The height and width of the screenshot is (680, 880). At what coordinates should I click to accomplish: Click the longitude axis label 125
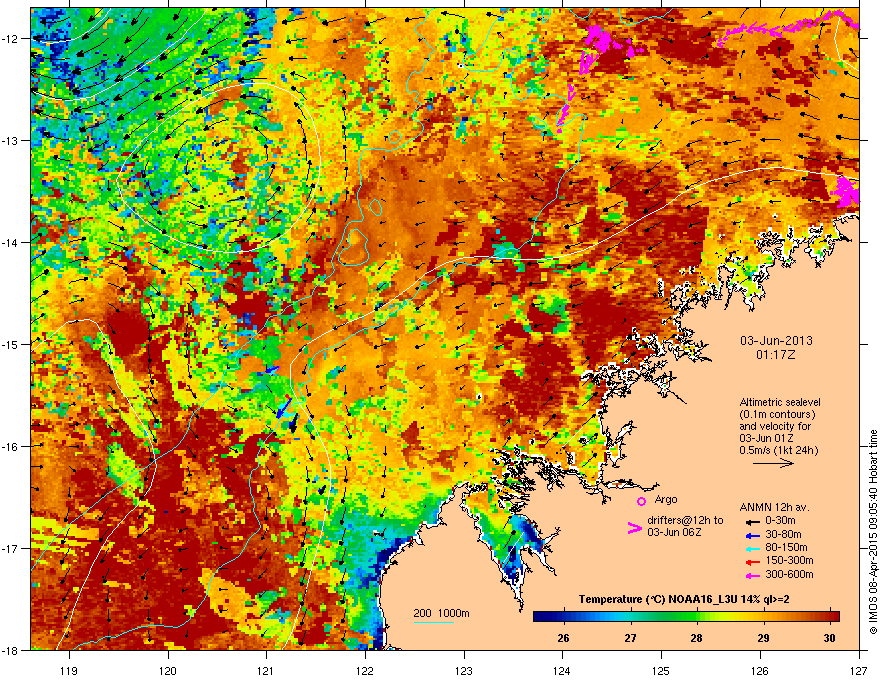tap(661, 671)
